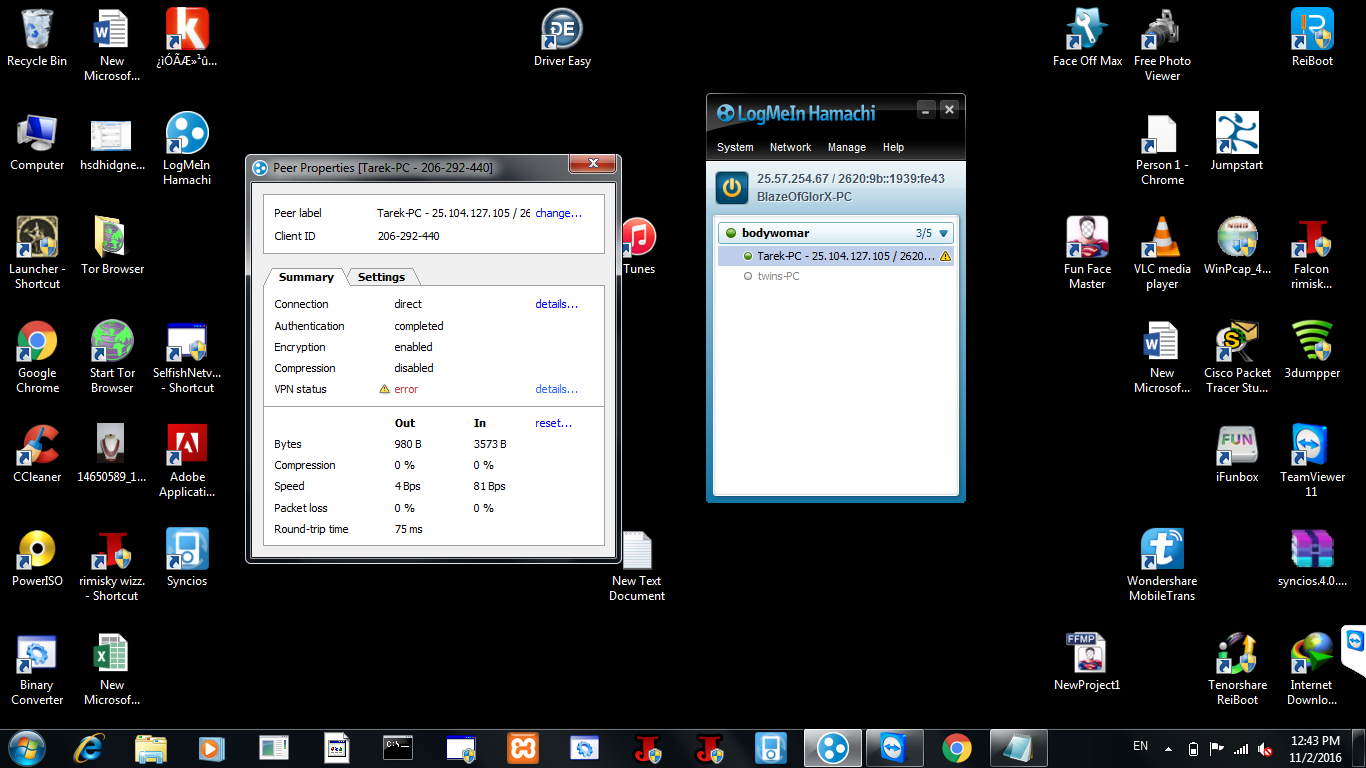This screenshot has width=1366, height=768.
Task: Open LogMeIn Hamachi desktop shortcut
Action: (x=187, y=149)
